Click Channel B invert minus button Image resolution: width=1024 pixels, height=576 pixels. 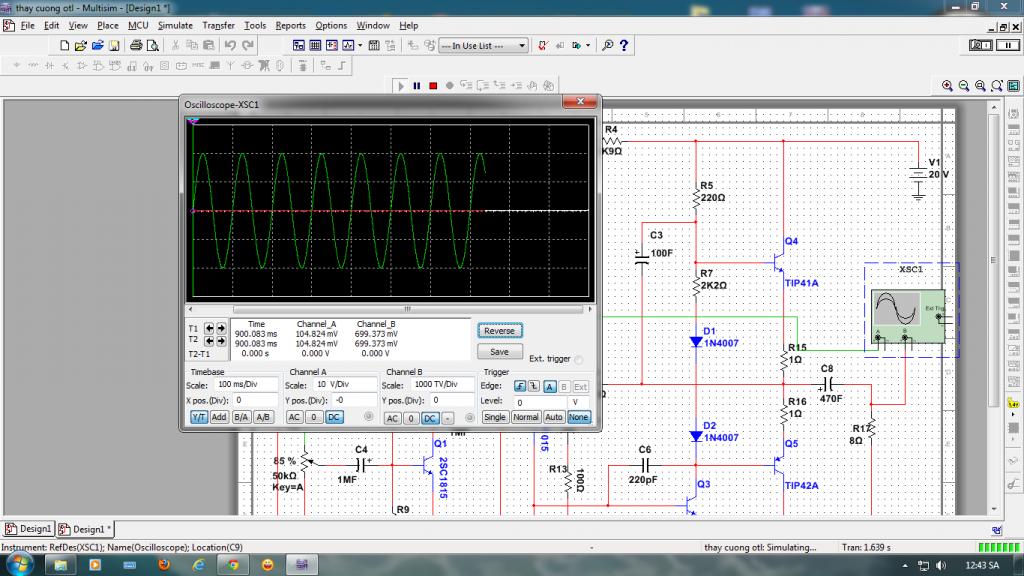click(448, 418)
